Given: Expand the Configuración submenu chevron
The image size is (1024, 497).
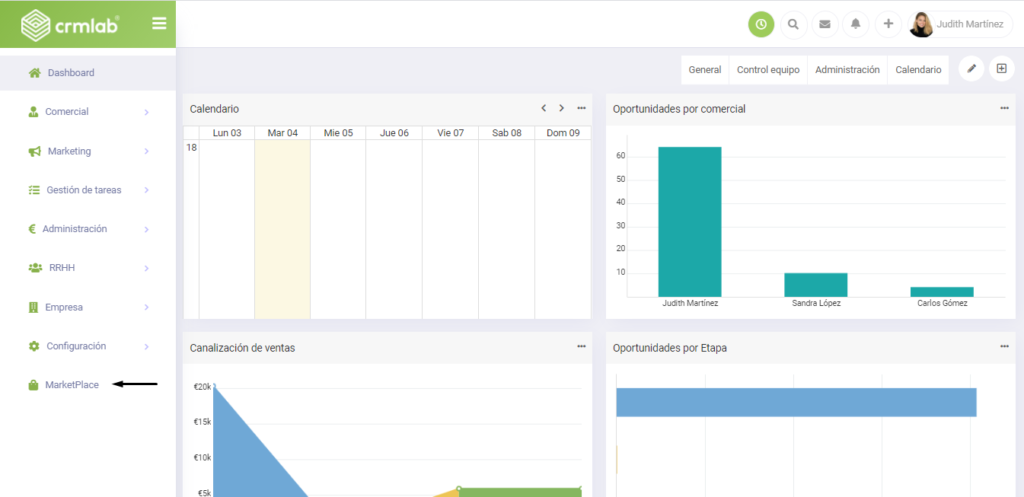Looking at the screenshot, I should (146, 347).
